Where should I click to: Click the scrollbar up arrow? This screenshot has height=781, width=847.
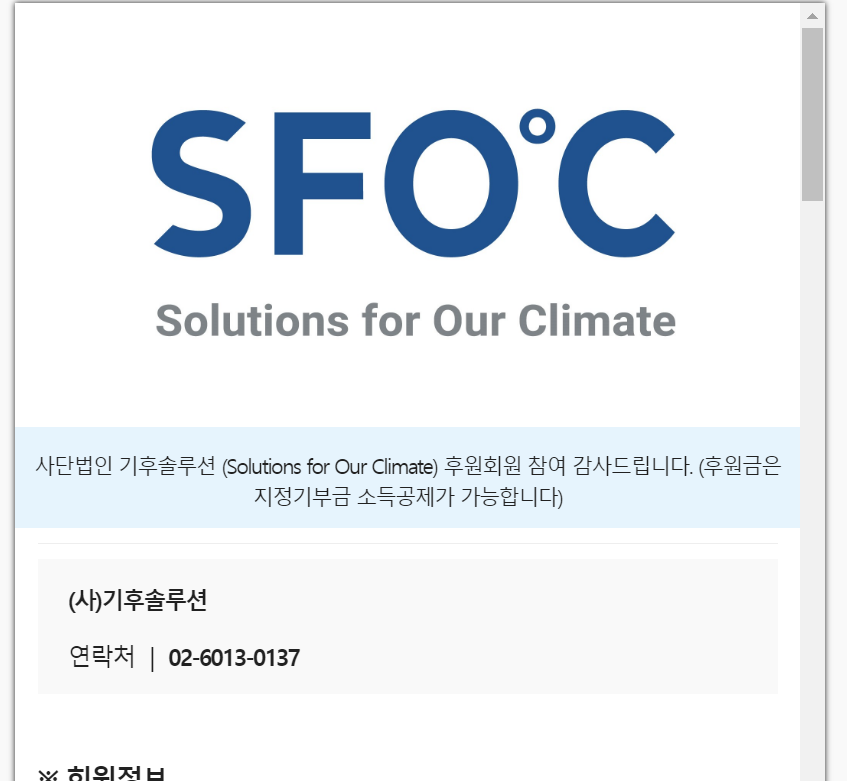pos(813,14)
